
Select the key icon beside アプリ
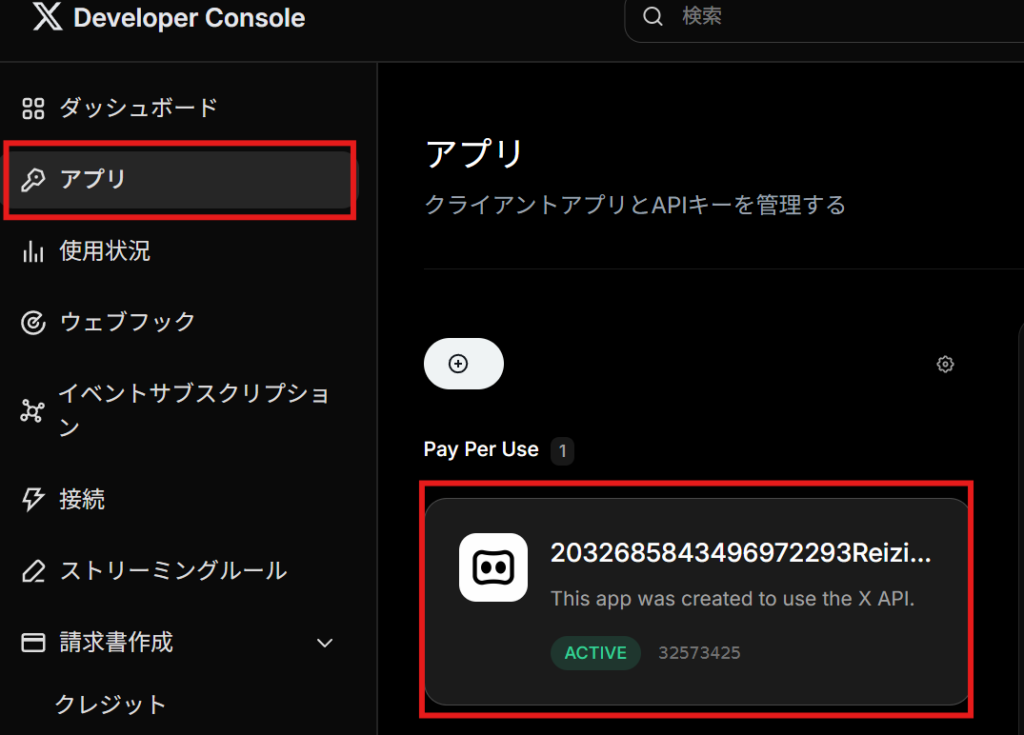coord(33,180)
